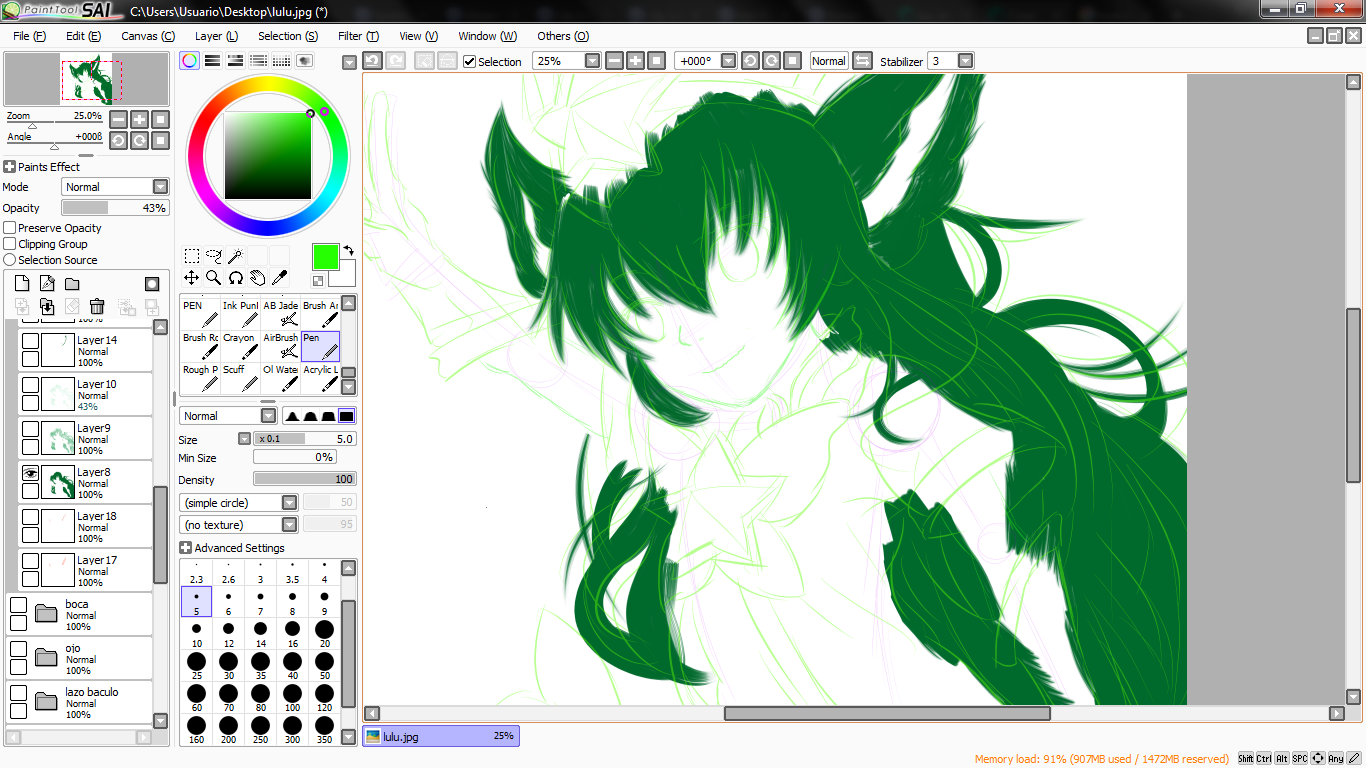Viewport: 1366px width, 768px height.
Task: Zoom in using navigator plus button
Action: (x=139, y=119)
